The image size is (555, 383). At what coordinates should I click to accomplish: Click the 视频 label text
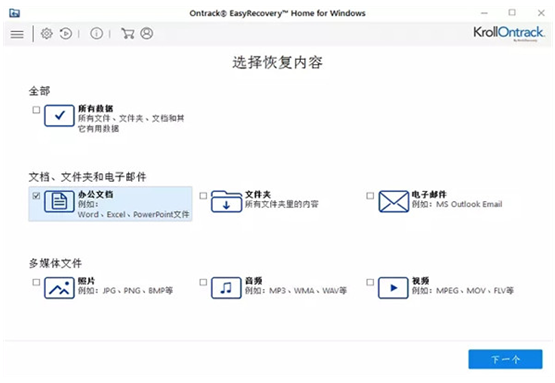click(421, 281)
